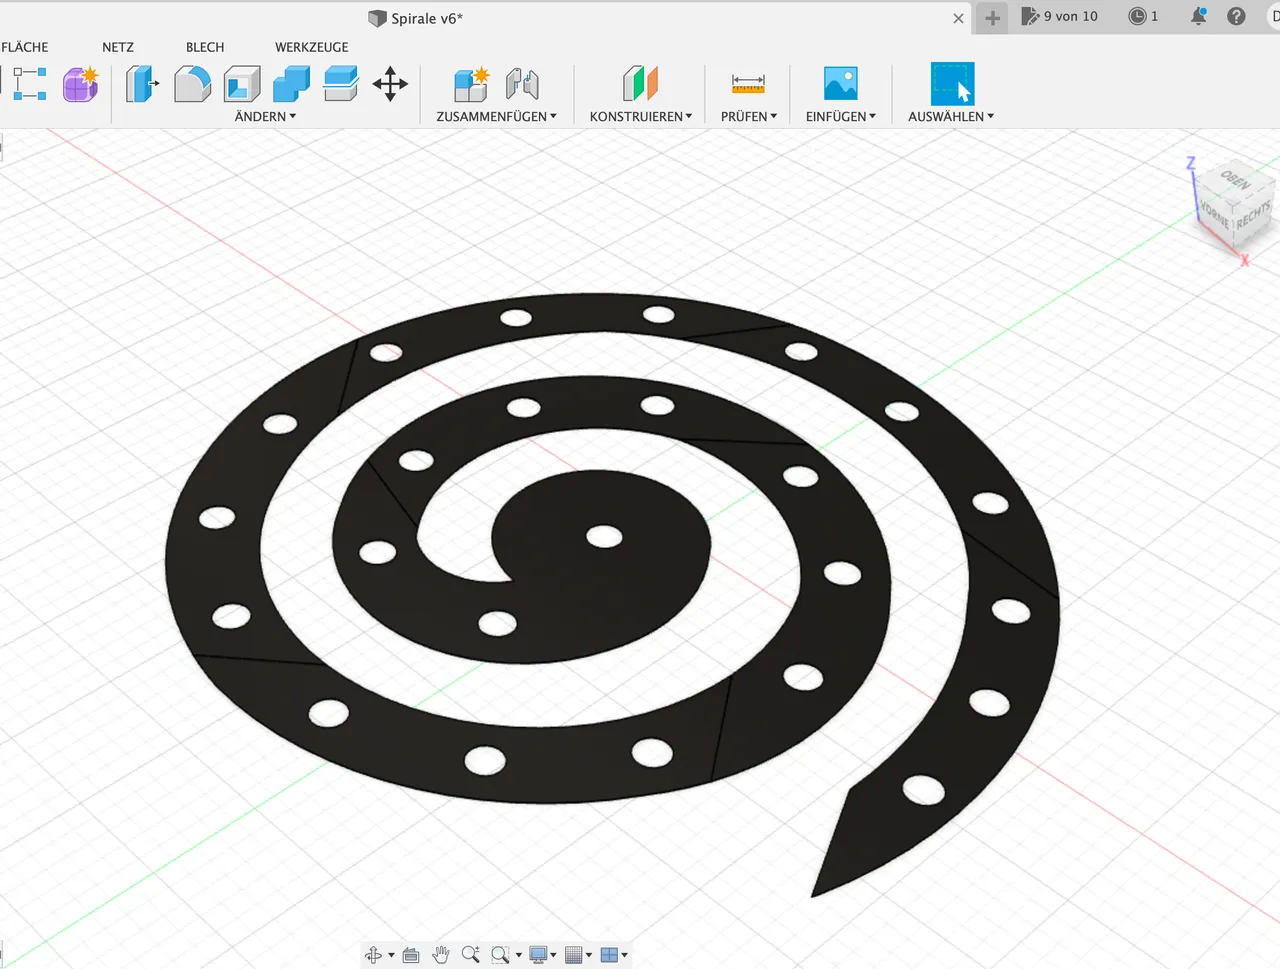This screenshot has width=1280, height=969.
Task: Click the job status '9 von 10' icon
Action: 1060,16
